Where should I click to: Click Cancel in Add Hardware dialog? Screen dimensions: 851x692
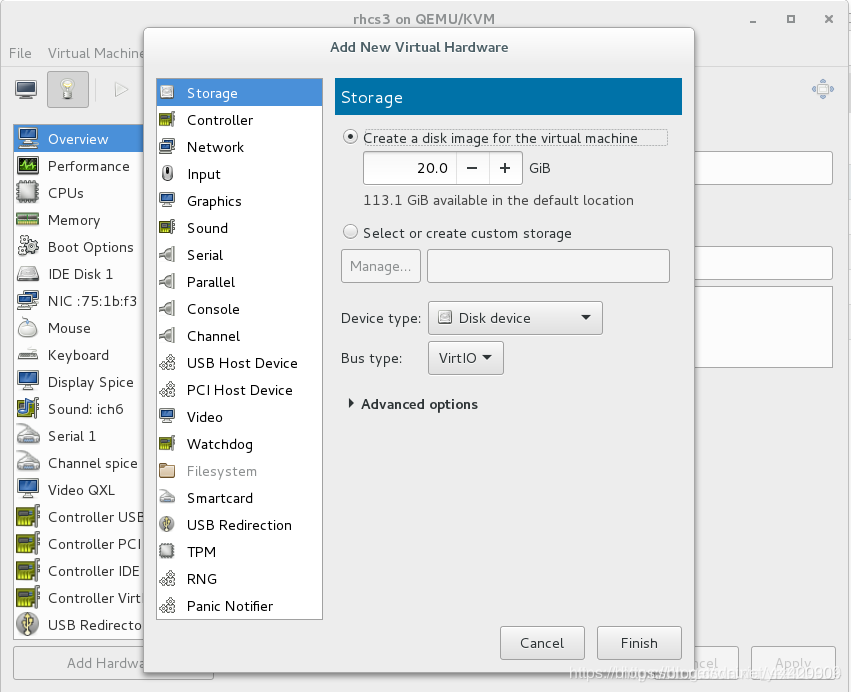tap(542, 643)
